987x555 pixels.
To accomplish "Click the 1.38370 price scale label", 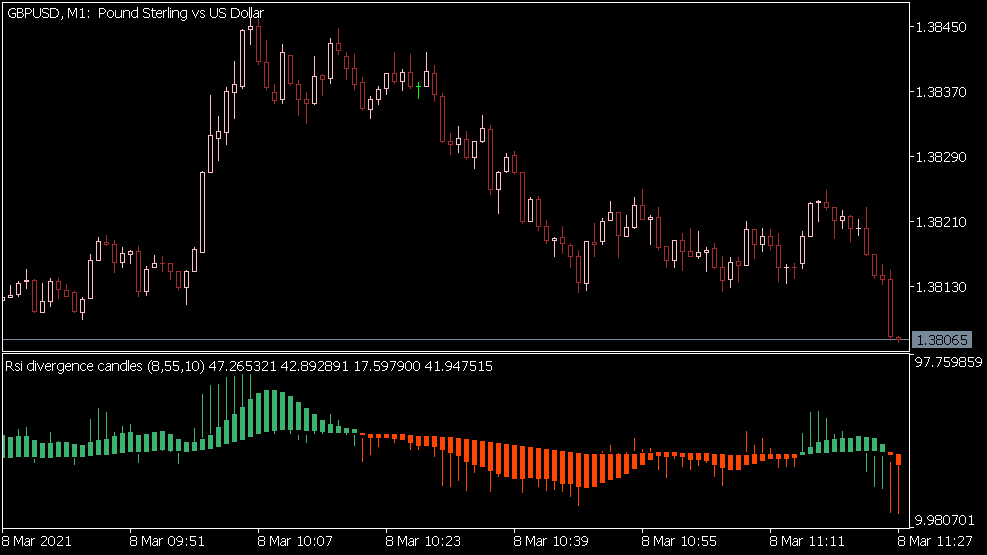I will tap(941, 93).
